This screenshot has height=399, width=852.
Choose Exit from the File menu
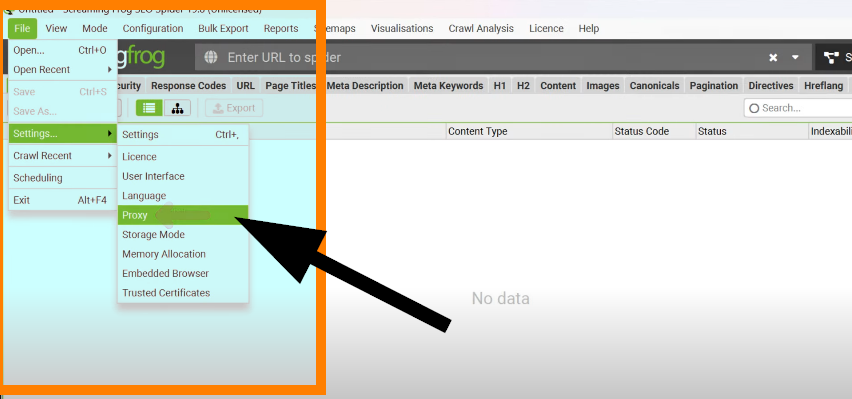(62, 200)
